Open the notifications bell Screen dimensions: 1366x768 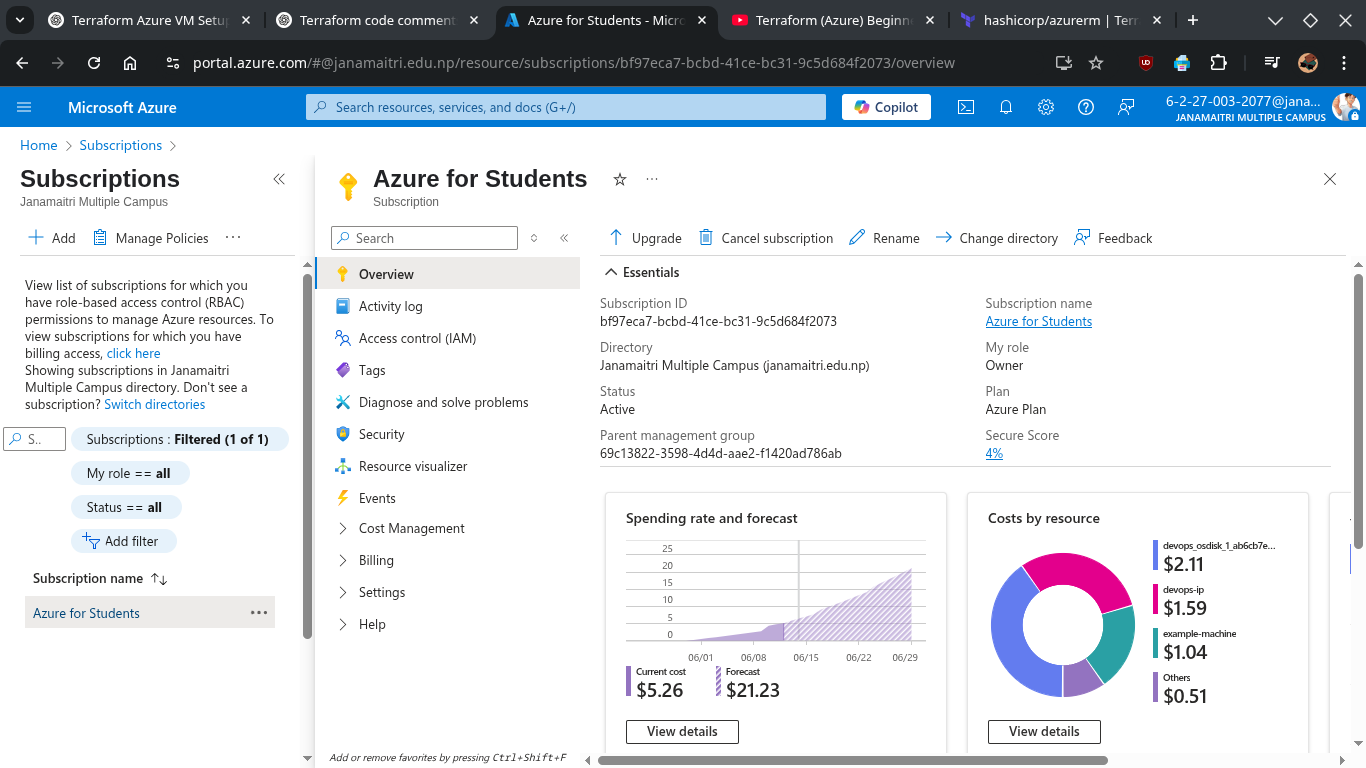point(1006,107)
